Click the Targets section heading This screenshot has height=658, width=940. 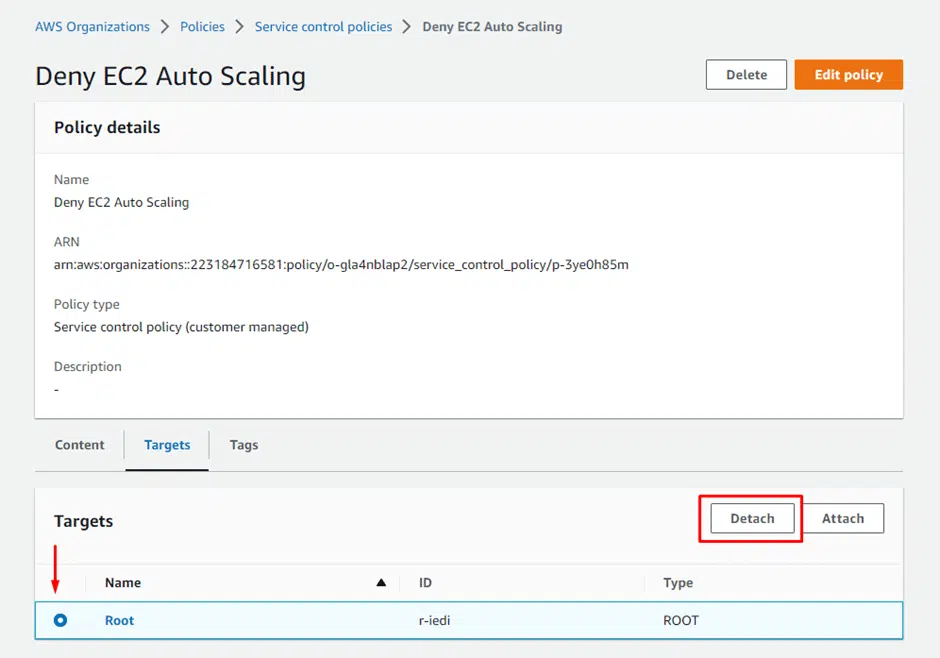(x=83, y=521)
